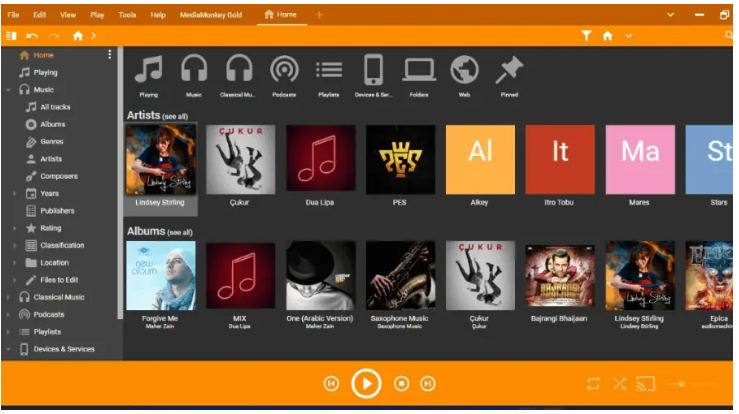Open the sidebar three-dot options menu
Image resolution: width=739 pixels, height=414 pixels.
coord(110,55)
